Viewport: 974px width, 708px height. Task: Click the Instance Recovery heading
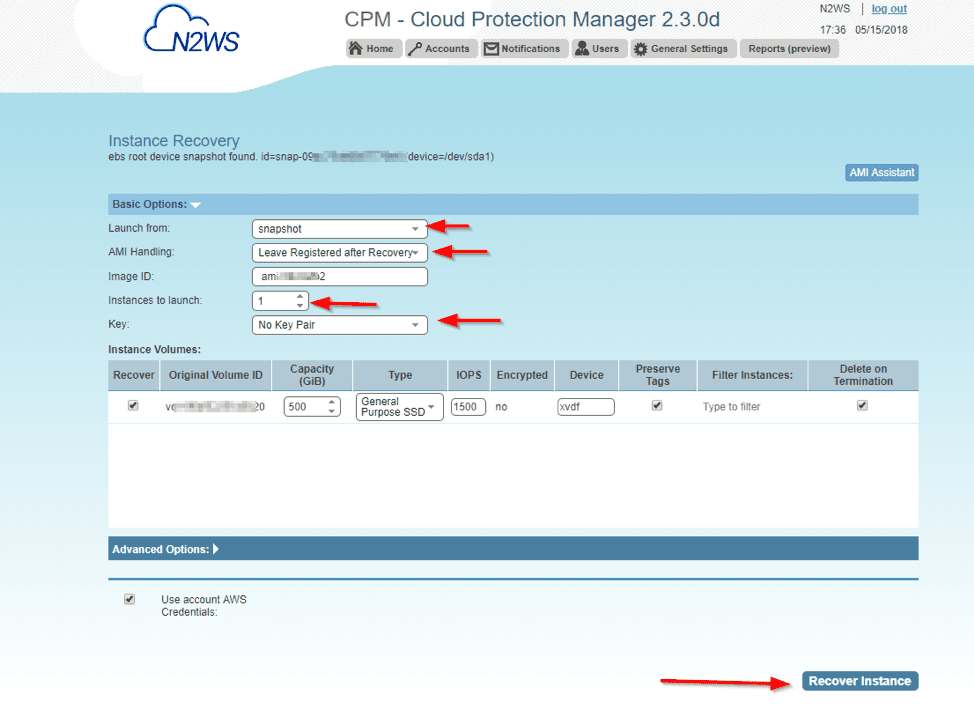[174, 141]
